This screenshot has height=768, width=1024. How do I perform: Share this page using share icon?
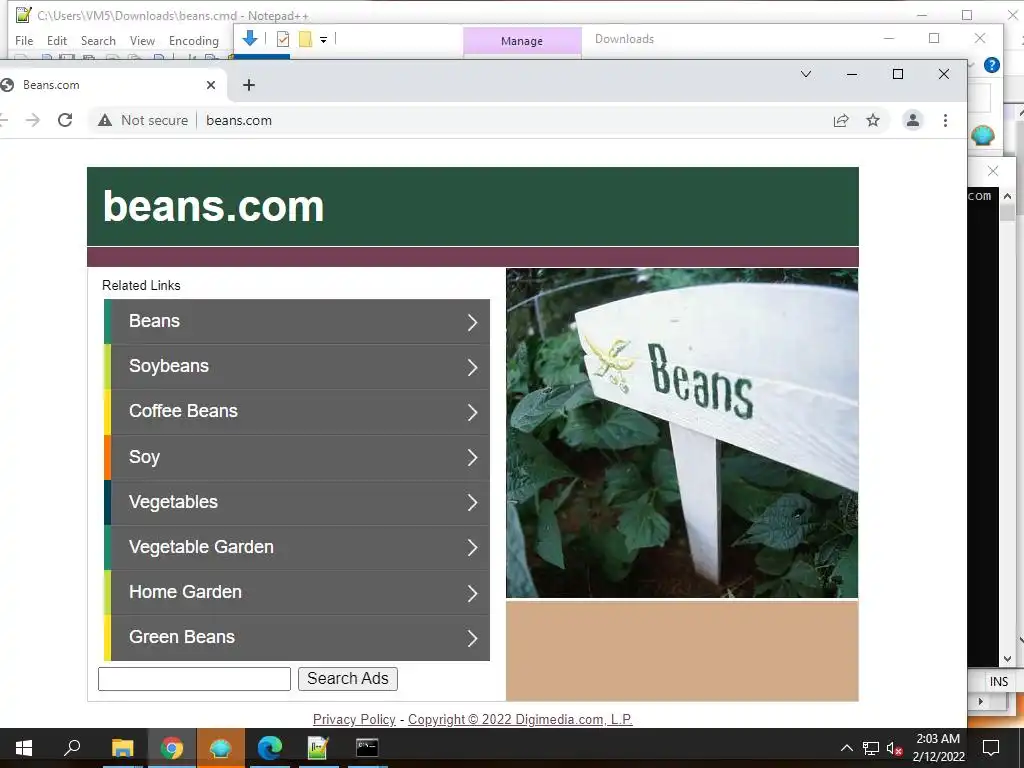point(841,120)
